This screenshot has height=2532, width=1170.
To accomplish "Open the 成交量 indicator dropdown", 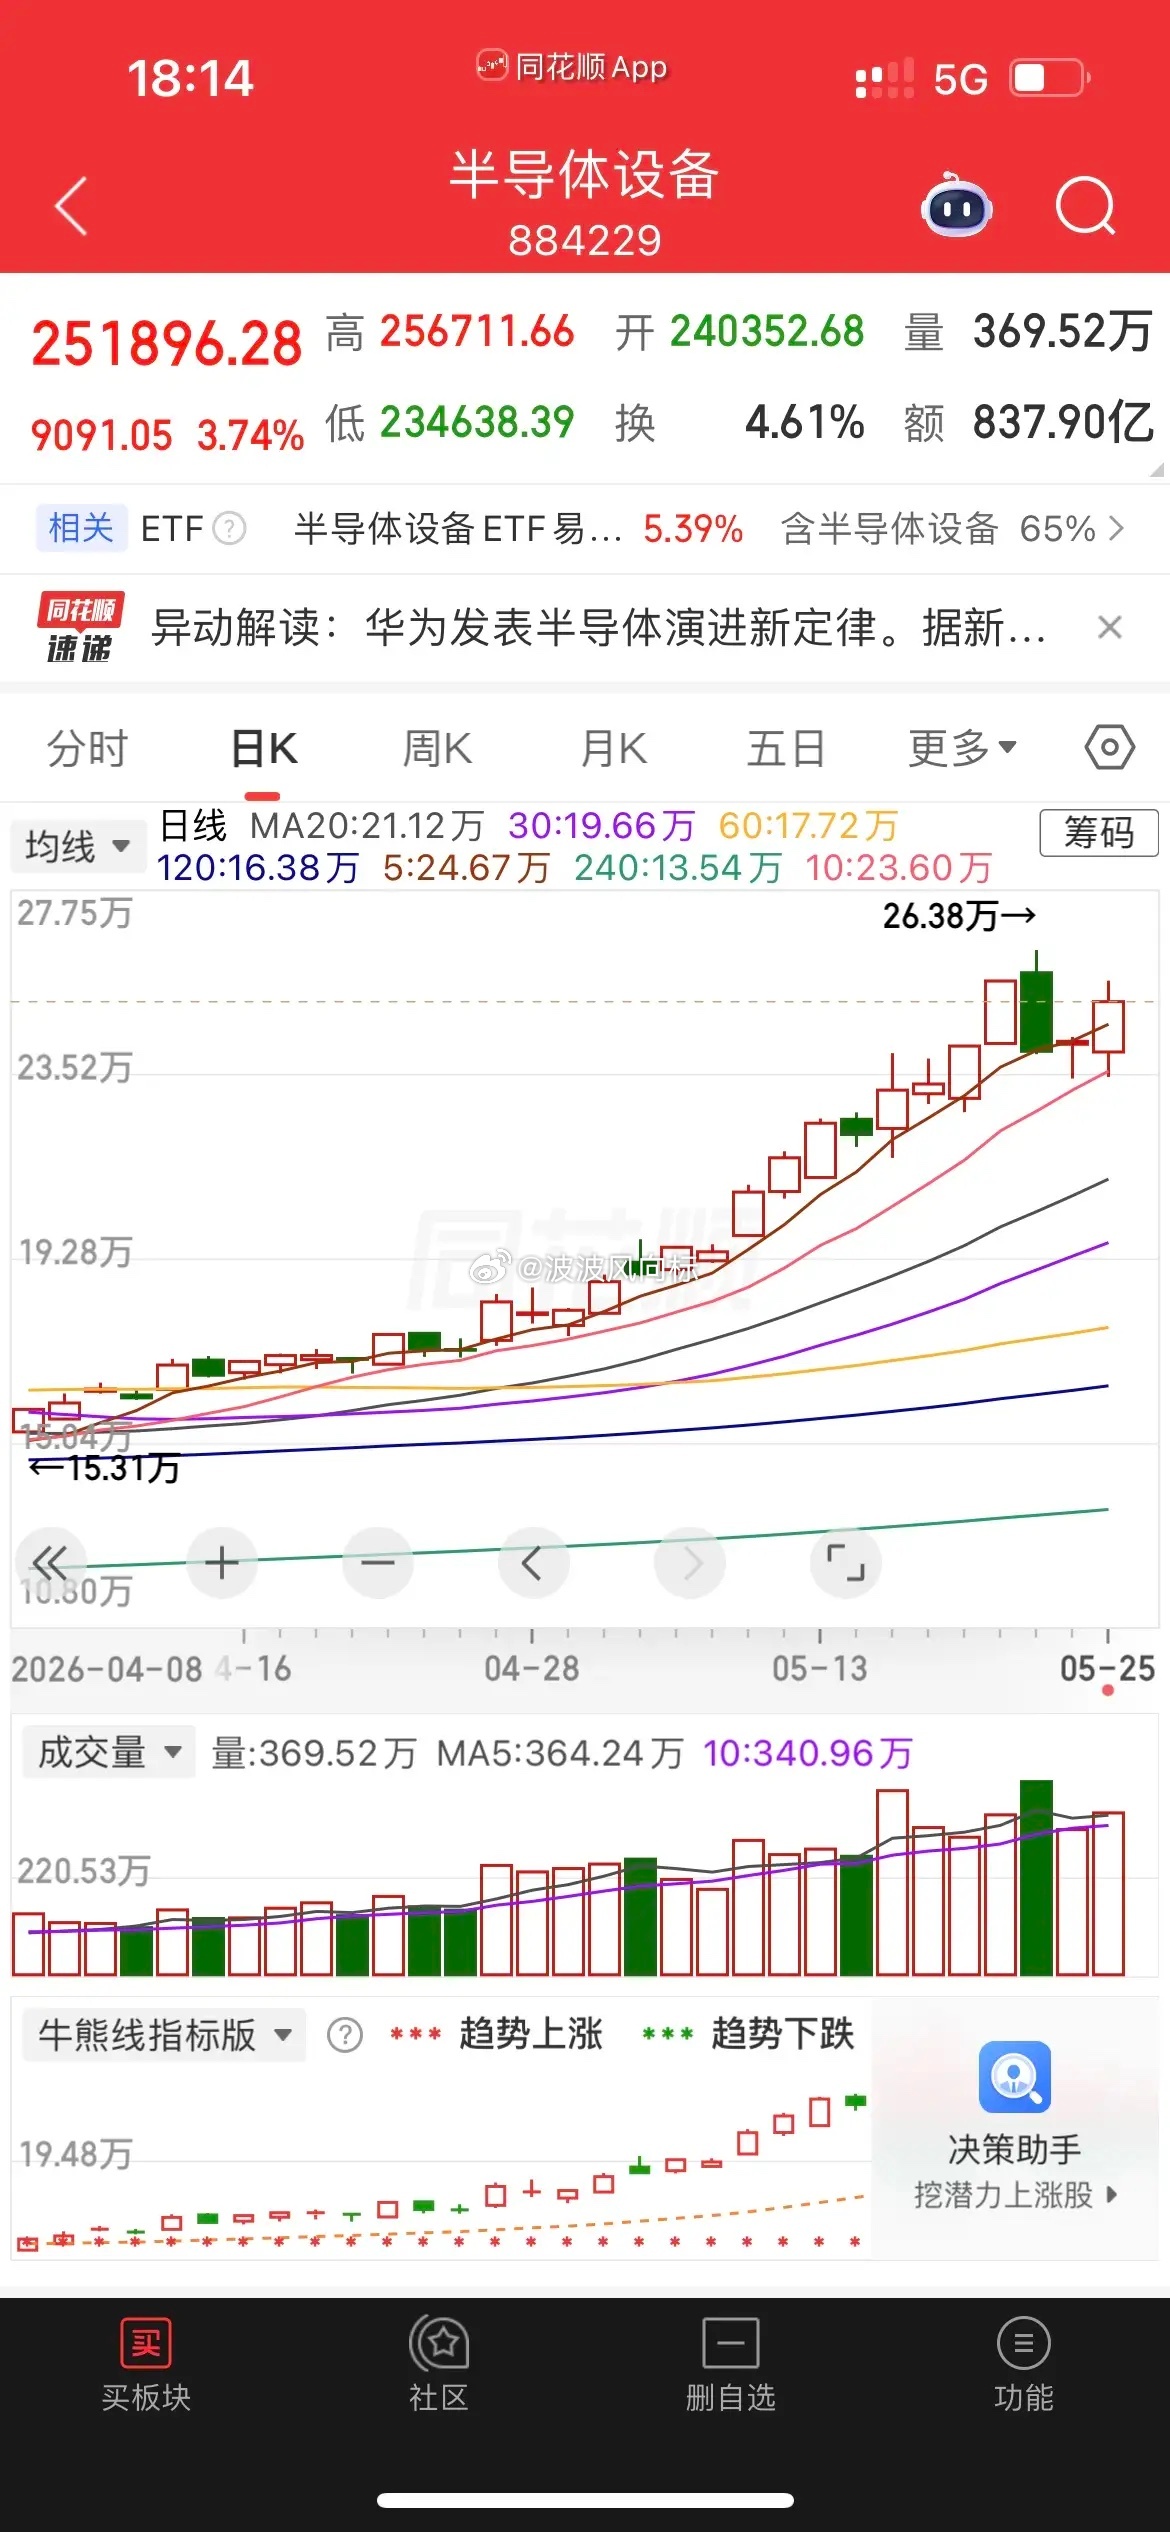I will [x=109, y=1752].
